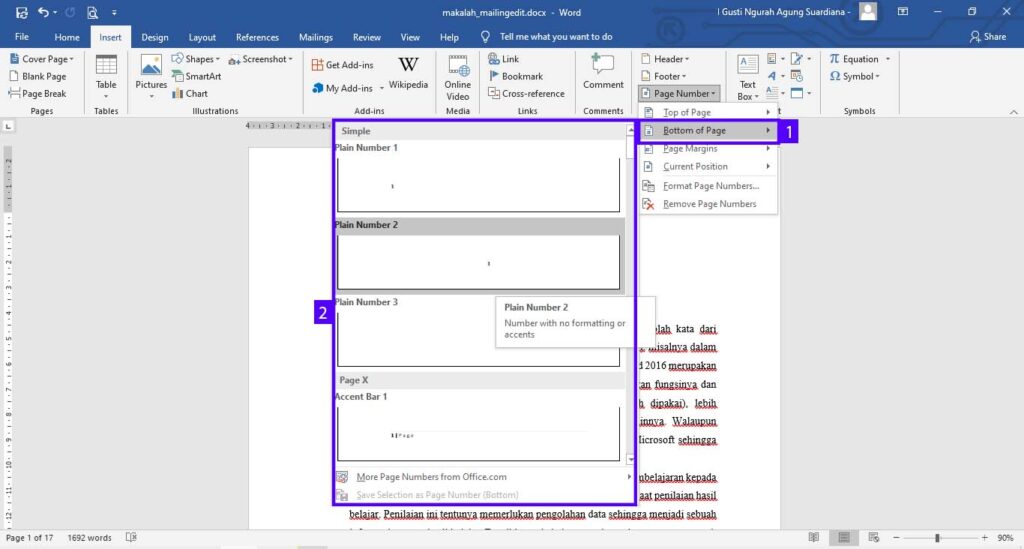The height and width of the screenshot is (549, 1024).
Task: Click the proofing status icon in status bar
Action: click(x=131, y=537)
